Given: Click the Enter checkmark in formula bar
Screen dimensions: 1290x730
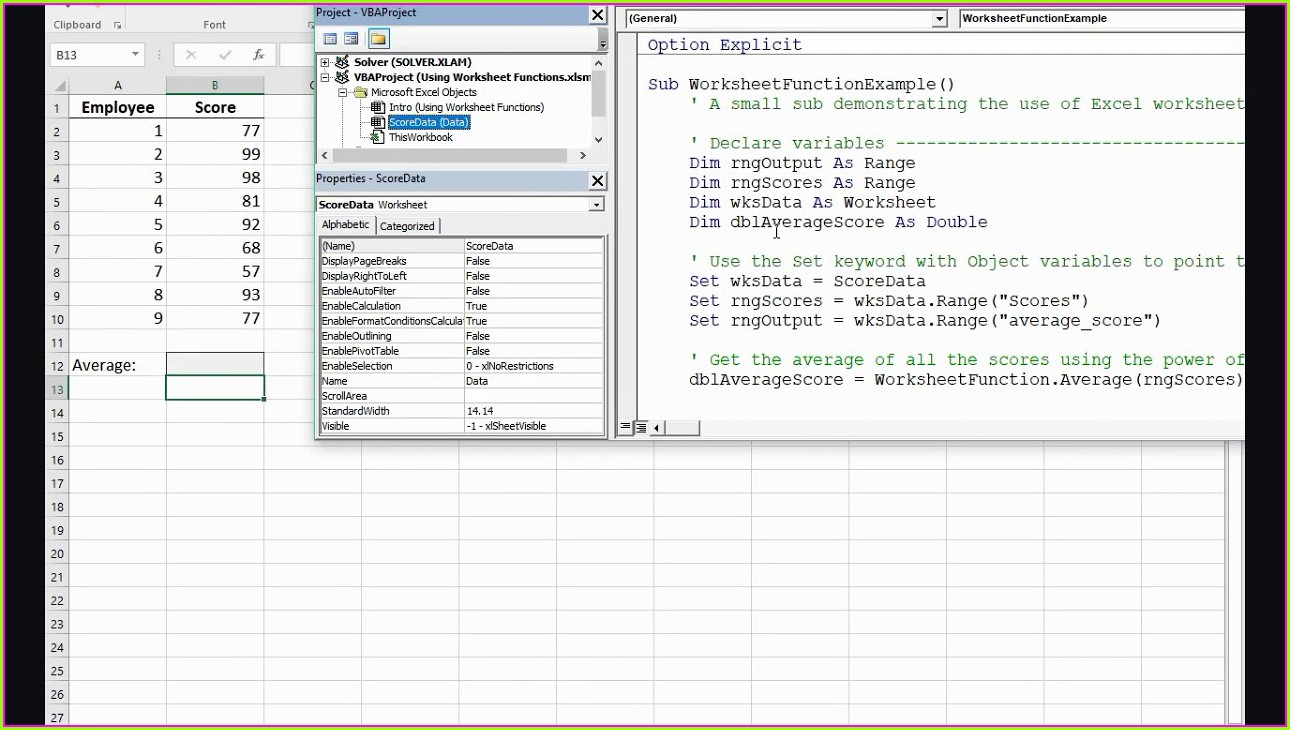Looking at the screenshot, I should (225, 55).
